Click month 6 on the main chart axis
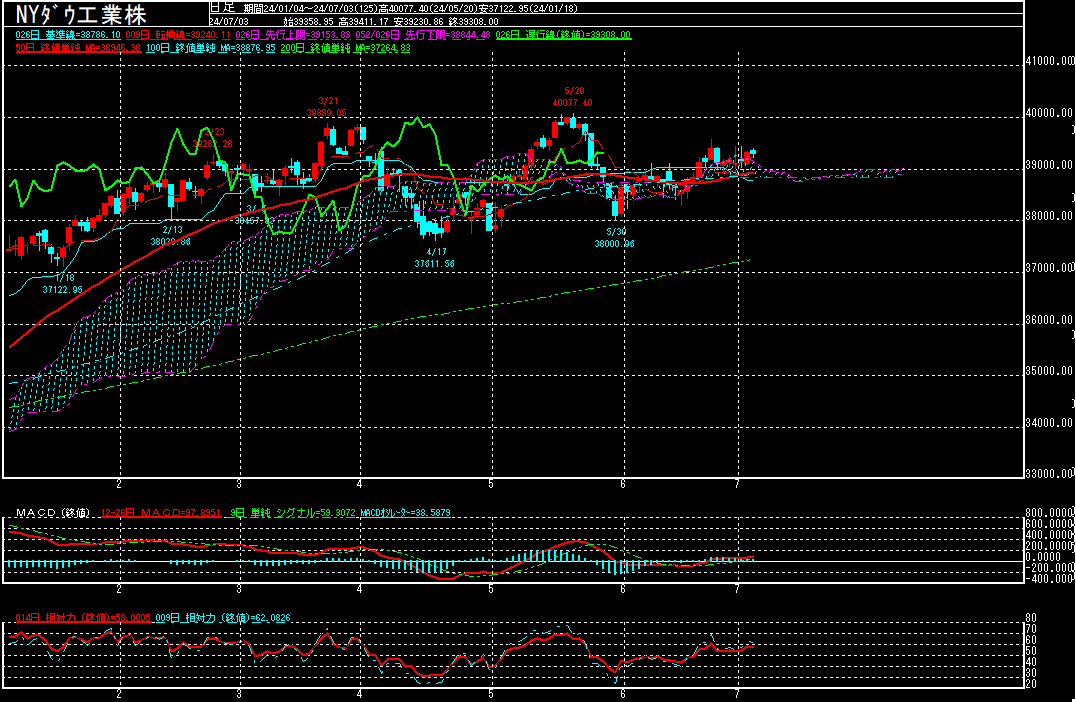The width and height of the screenshot is (1076, 702). pyautogui.click(x=623, y=484)
